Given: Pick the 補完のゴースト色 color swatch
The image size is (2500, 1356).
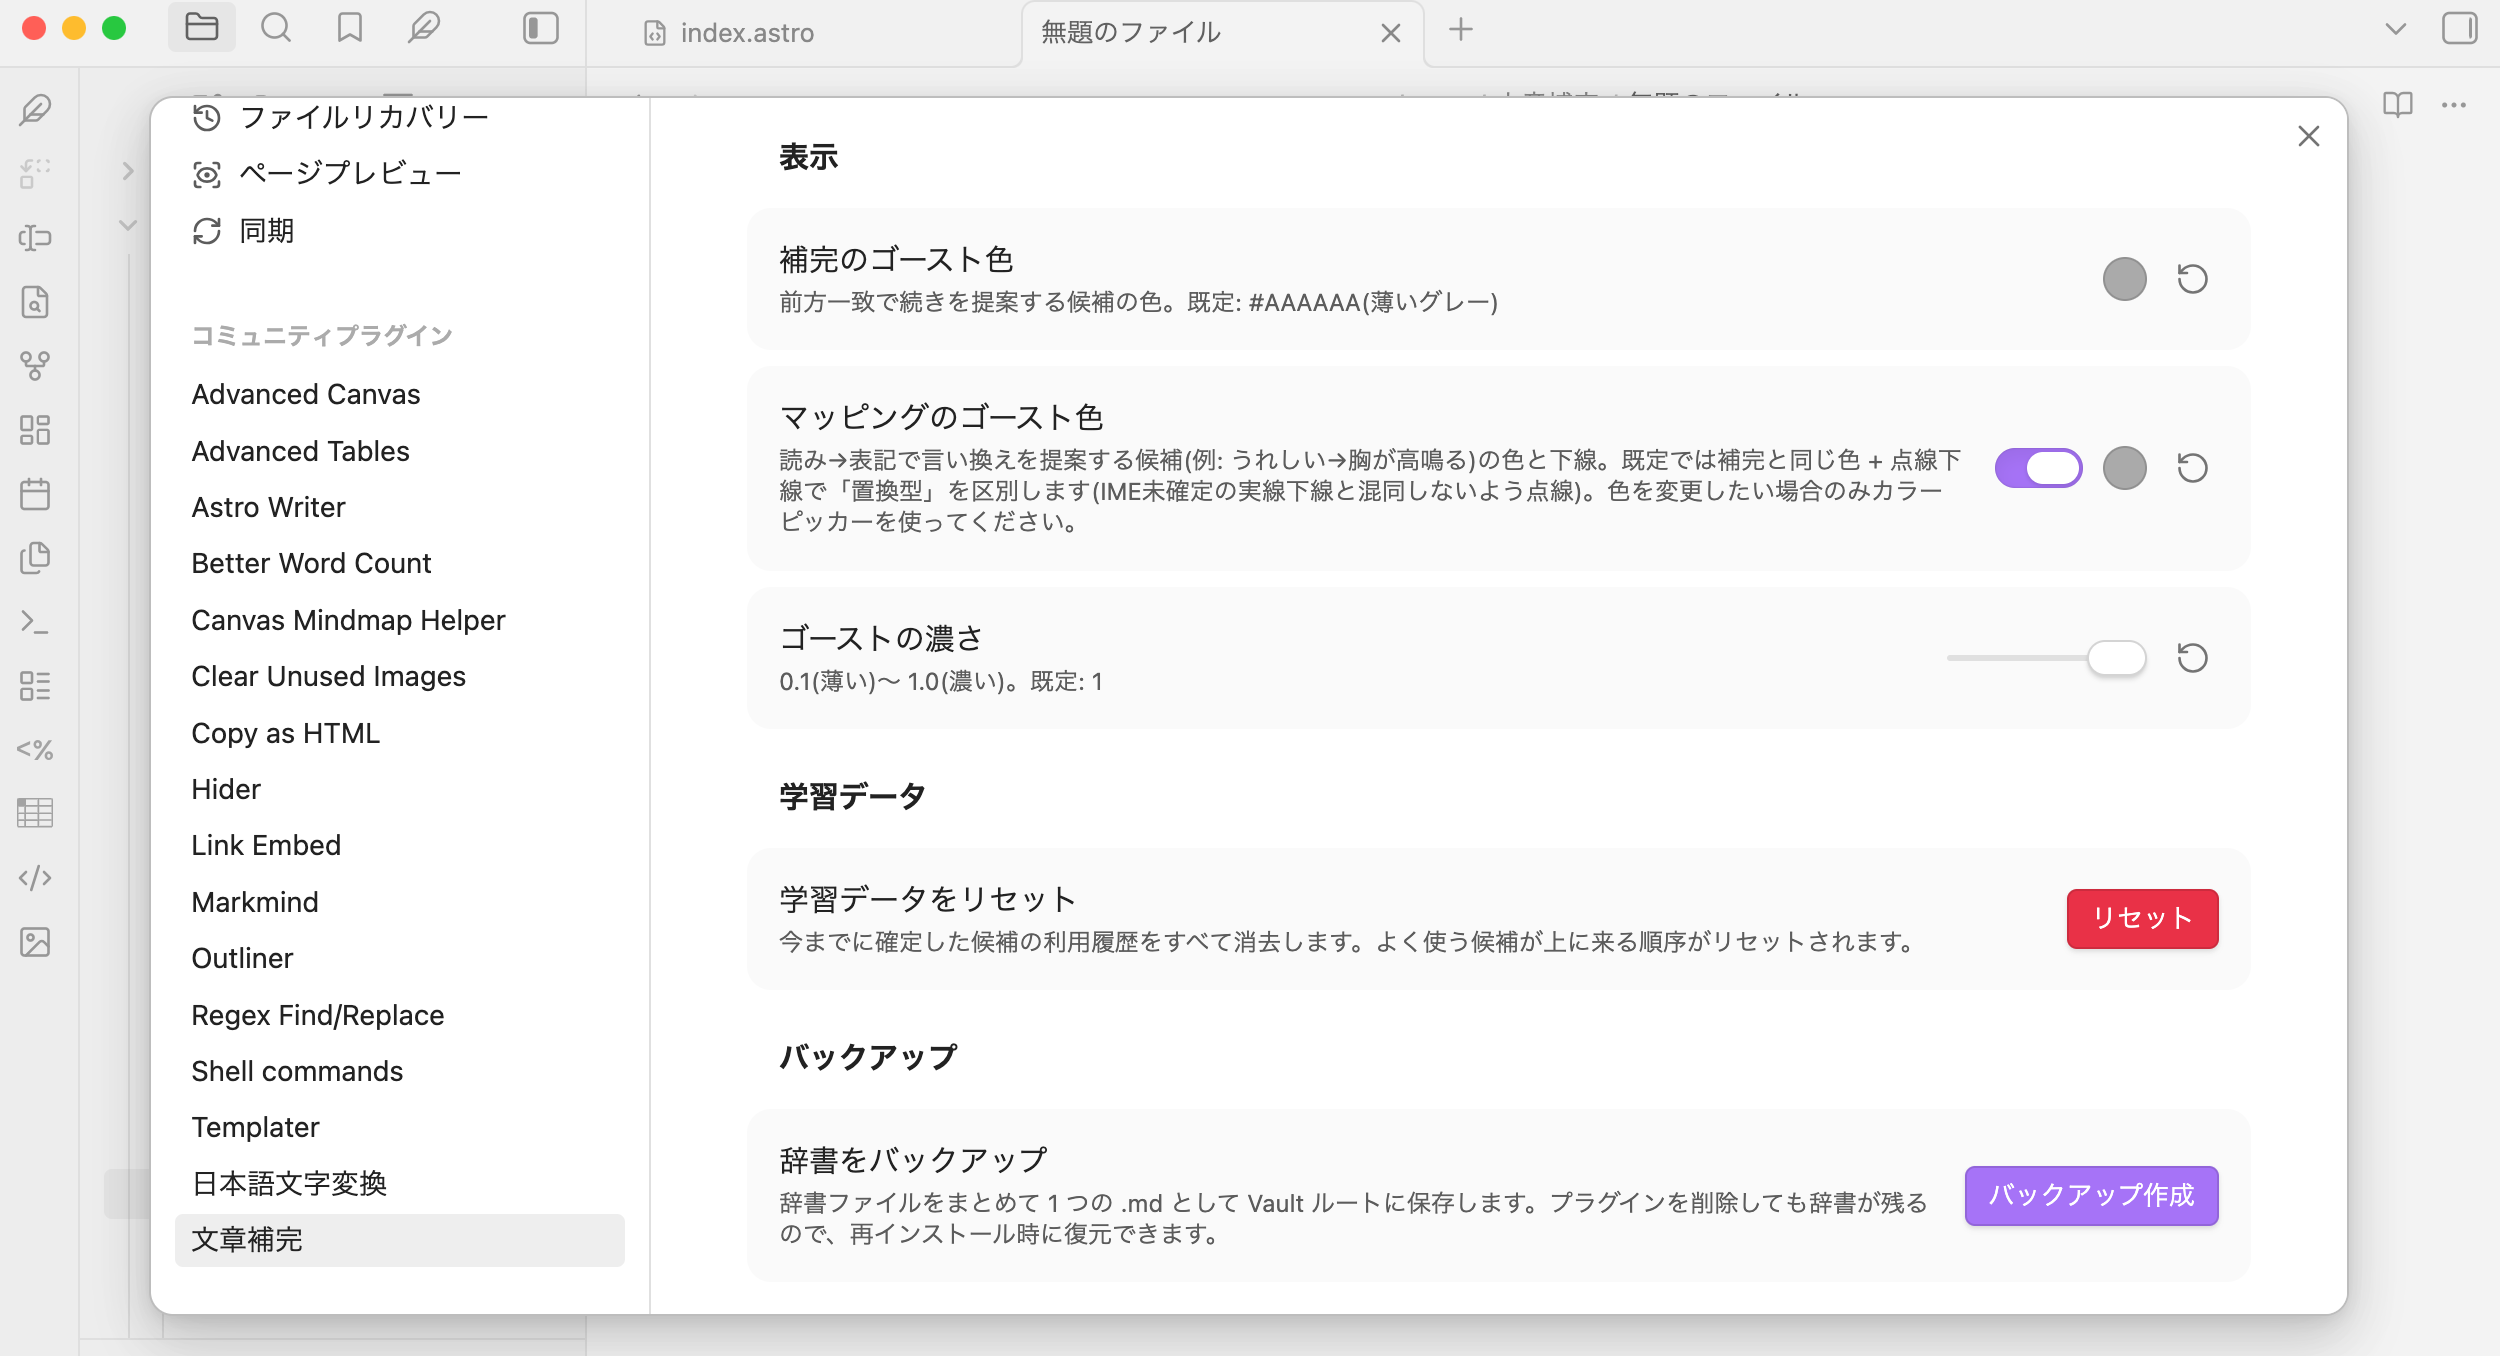Looking at the screenshot, I should (2124, 278).
